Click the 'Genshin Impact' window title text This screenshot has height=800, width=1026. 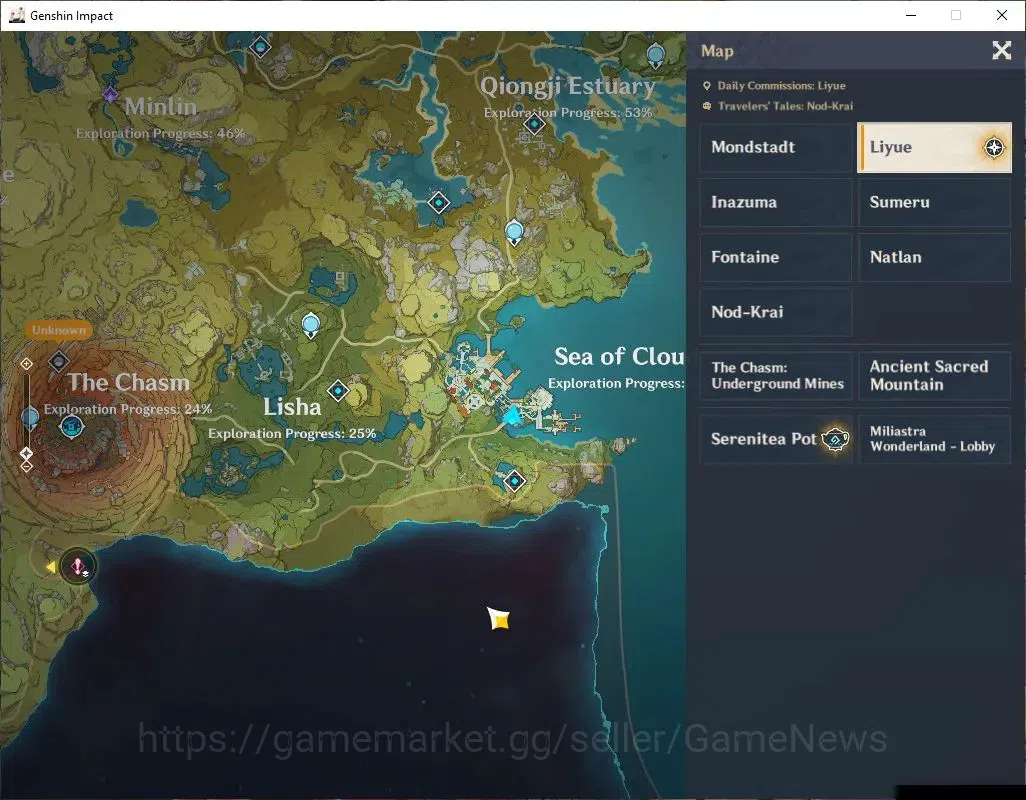click(x=71, y=16)
